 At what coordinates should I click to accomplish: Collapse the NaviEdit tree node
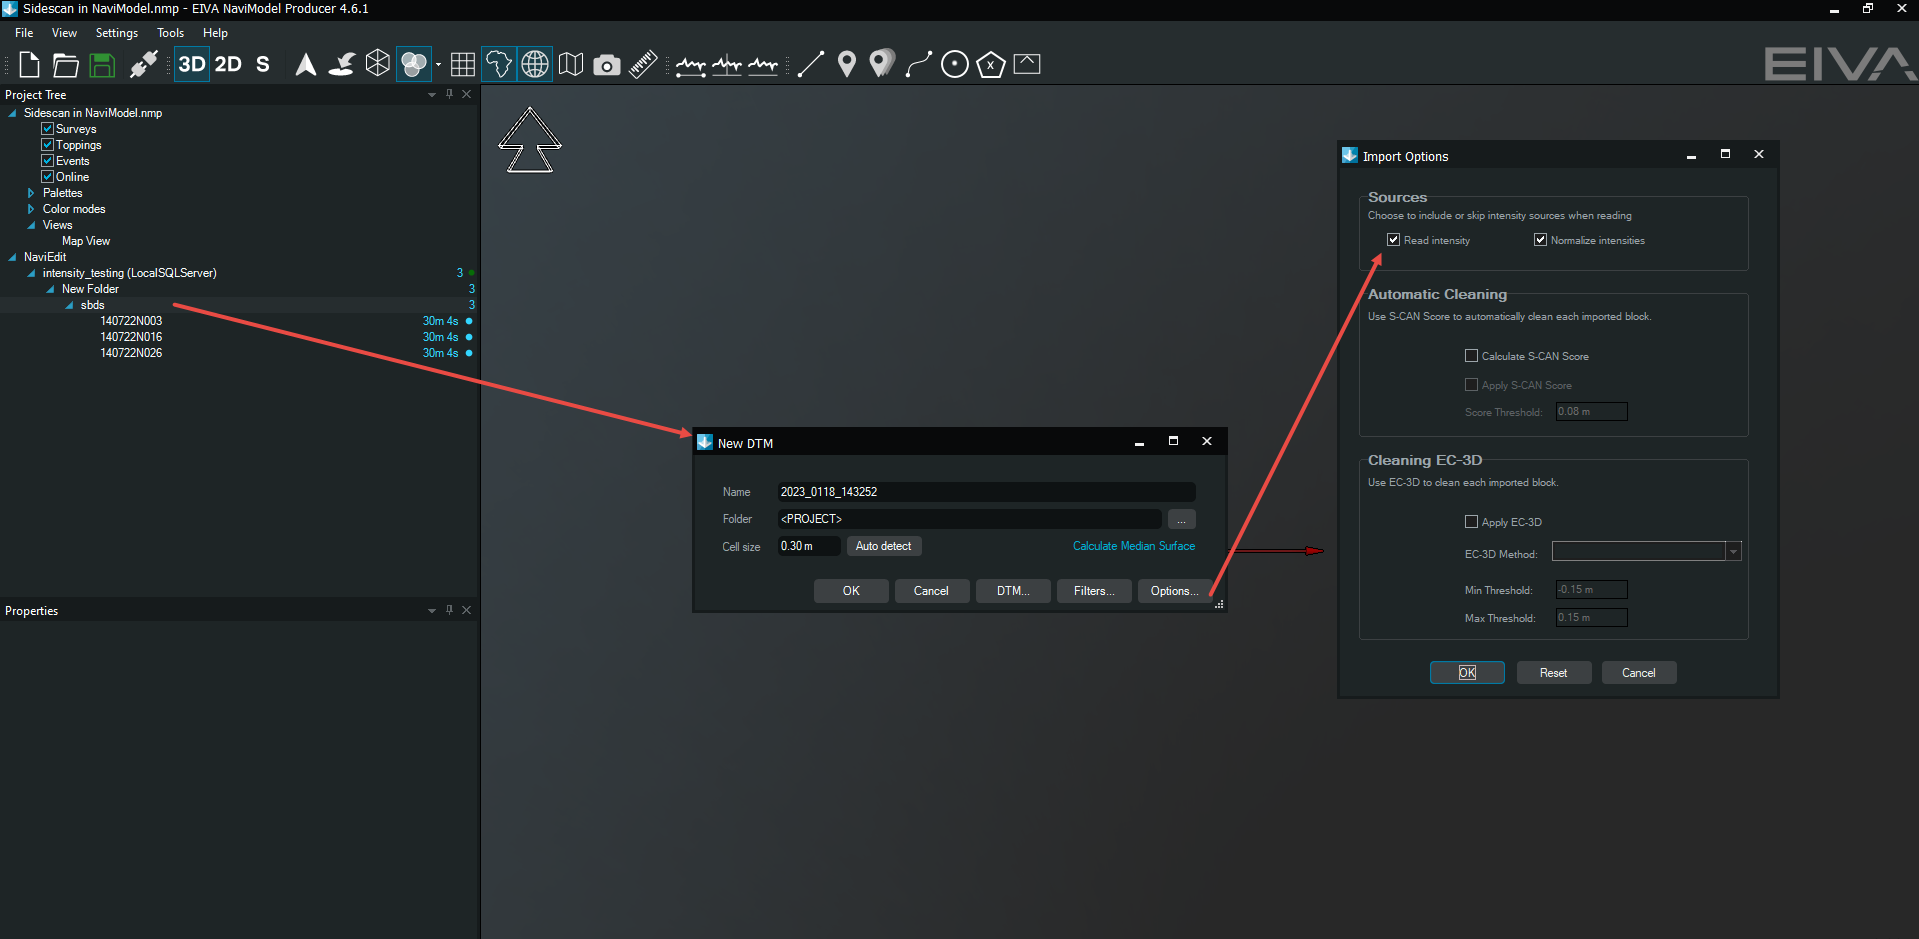[12, 257]
